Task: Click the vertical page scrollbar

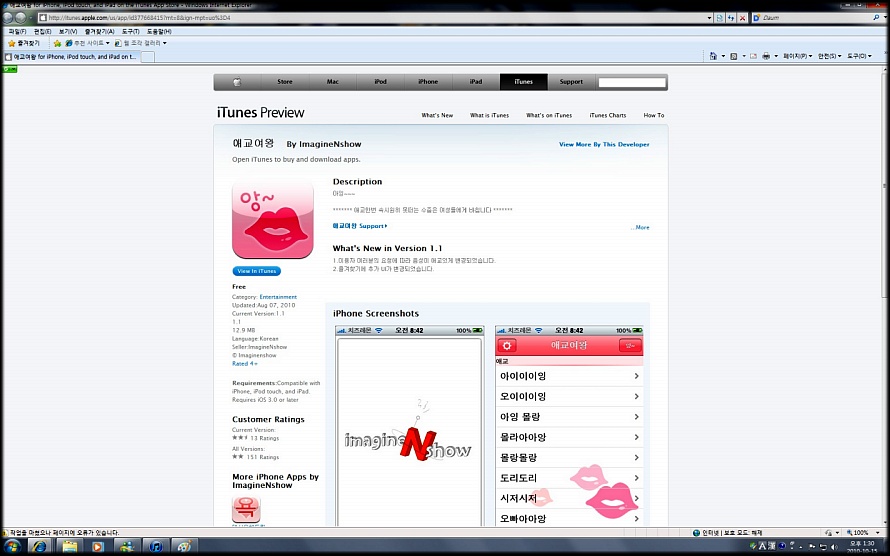Action: tap(885, 297)
